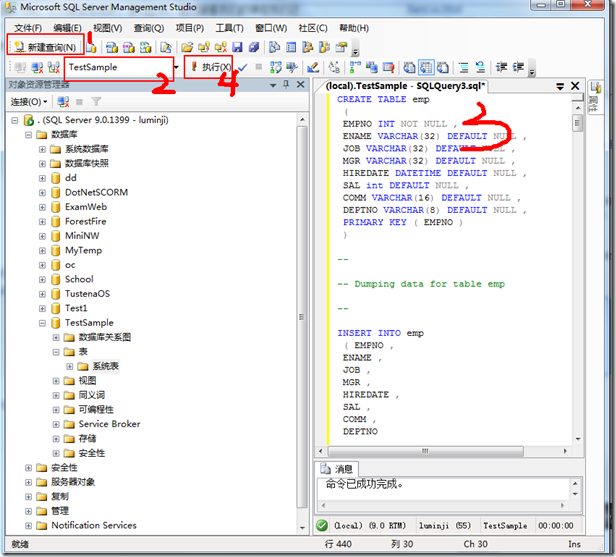Viewport: 616px width, 557px height.
Task: Click Specify Values for Template Parameters icon
Action: tap(334, 68)
